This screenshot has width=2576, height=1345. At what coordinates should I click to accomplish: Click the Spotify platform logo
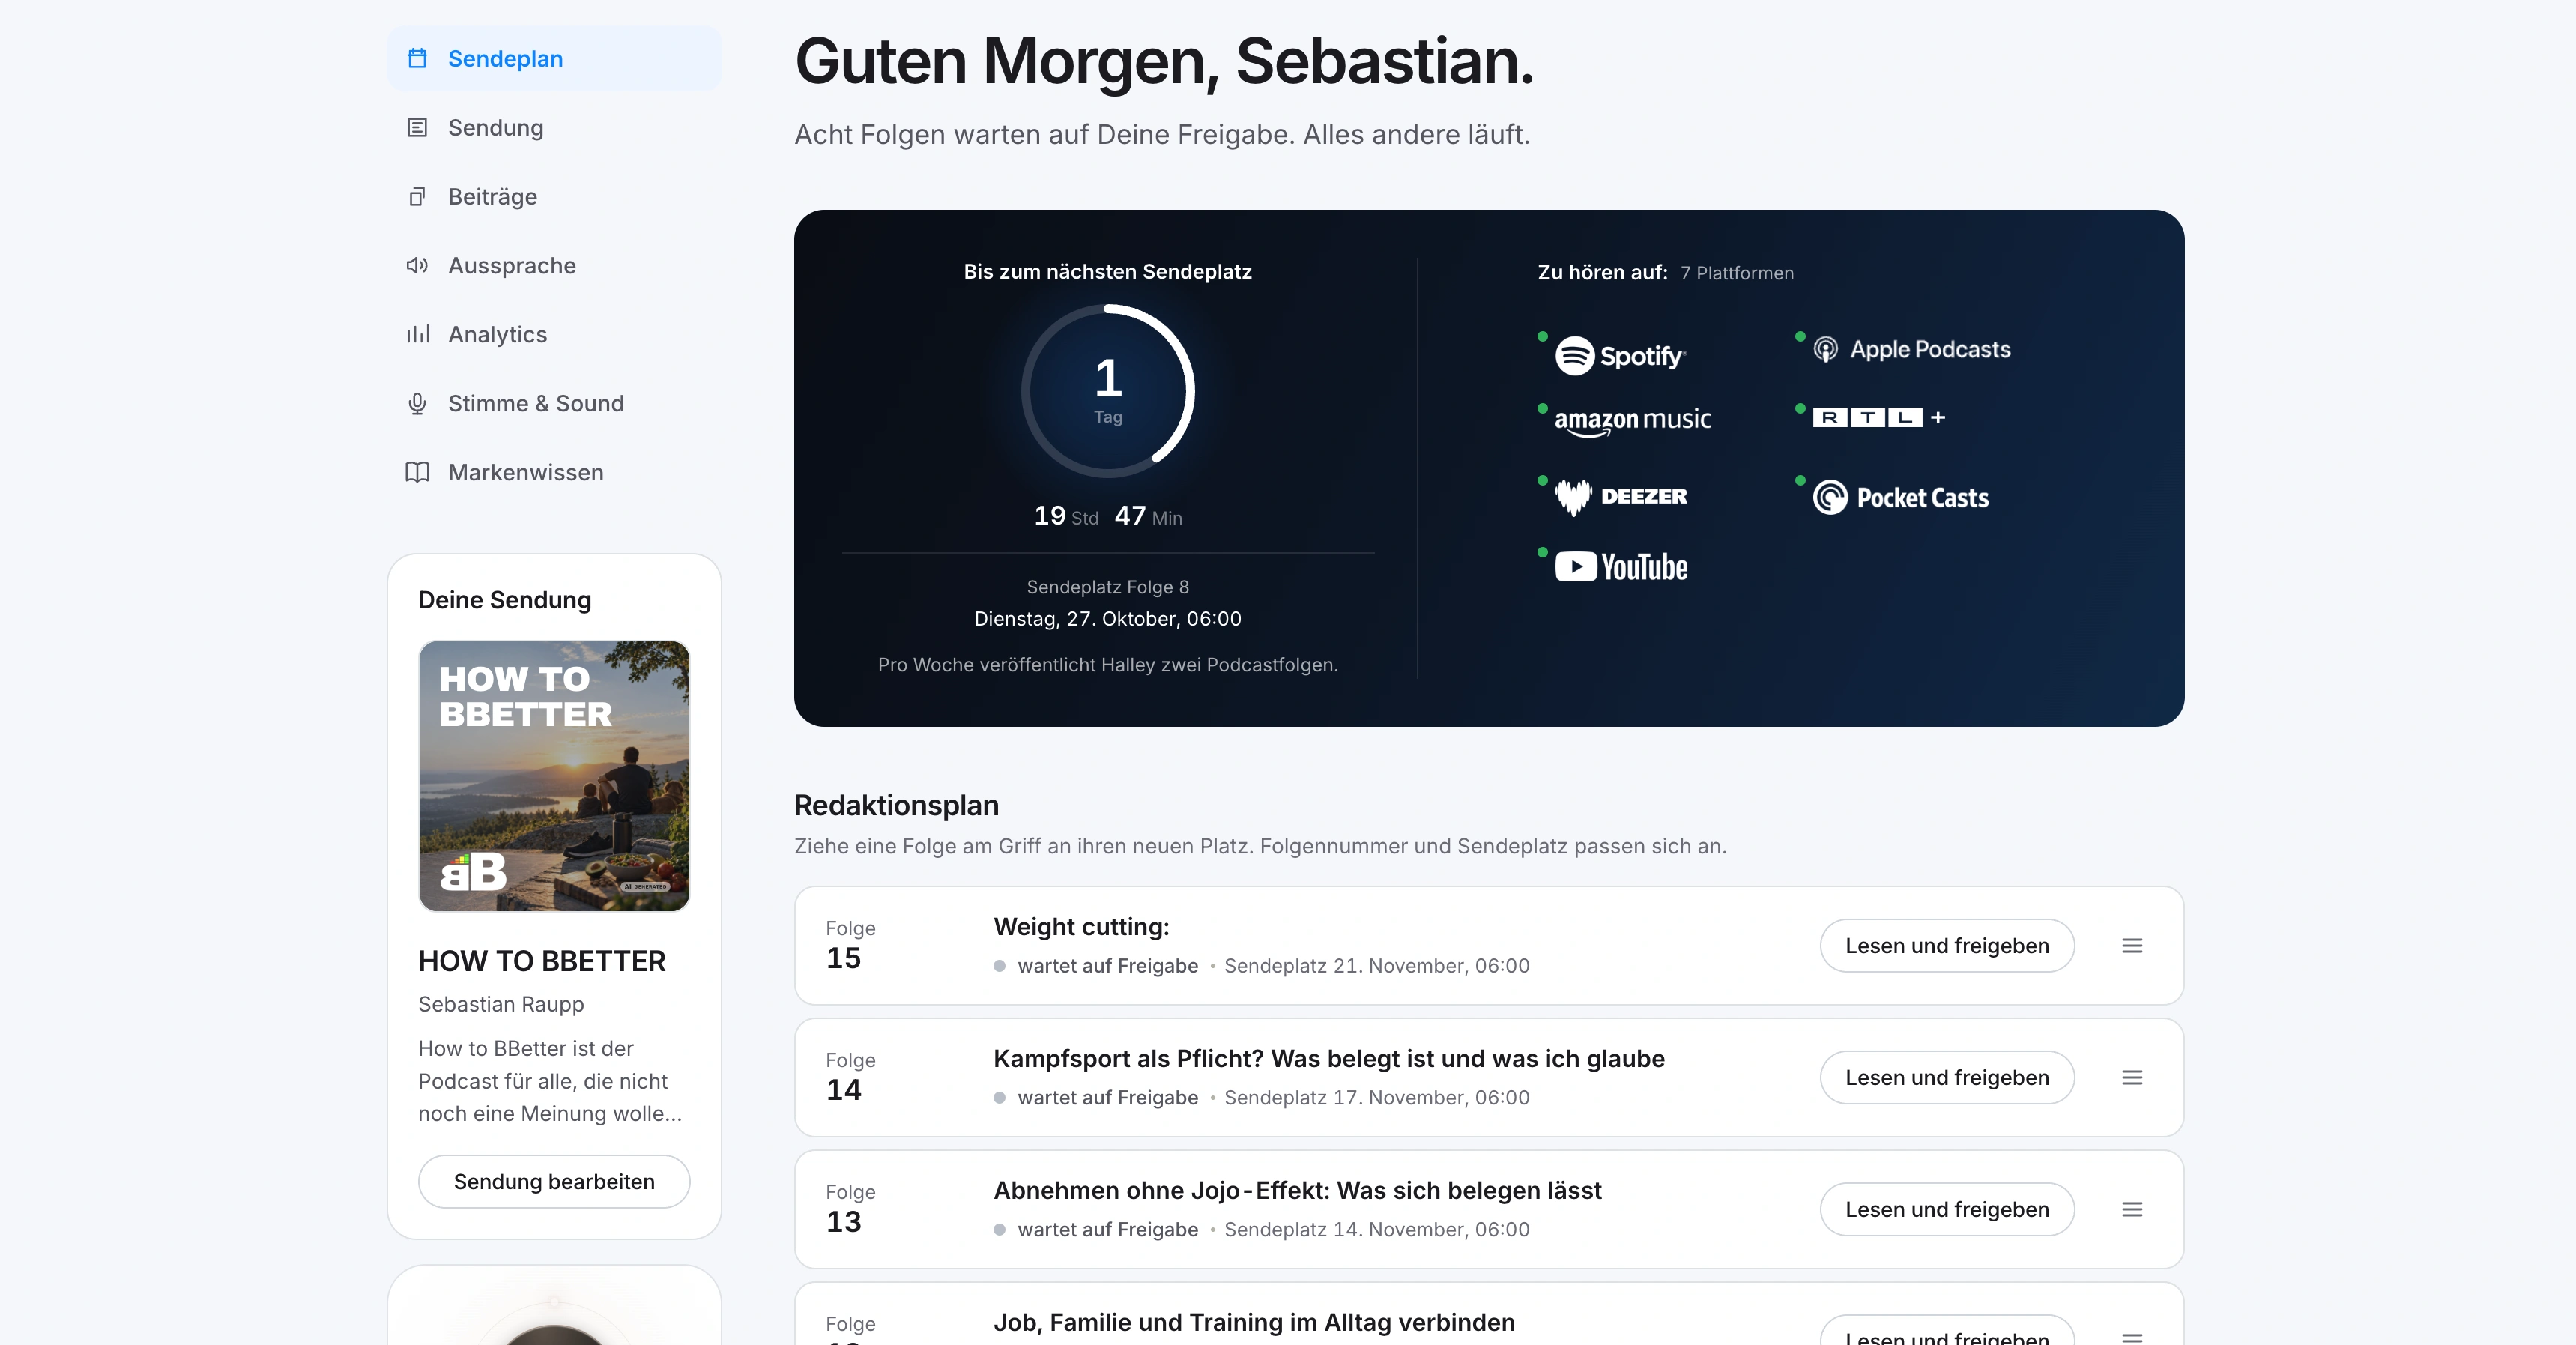click(1620, 356)
